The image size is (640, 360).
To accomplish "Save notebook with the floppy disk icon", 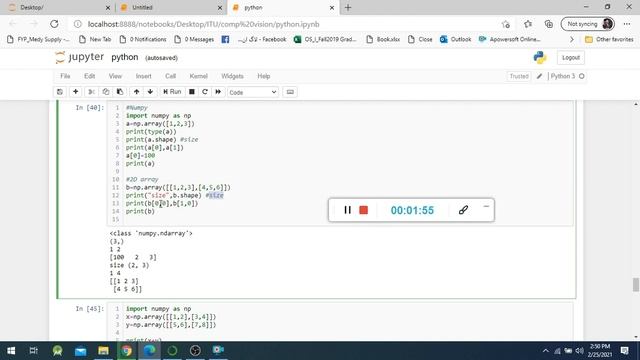I will (60, 92).
